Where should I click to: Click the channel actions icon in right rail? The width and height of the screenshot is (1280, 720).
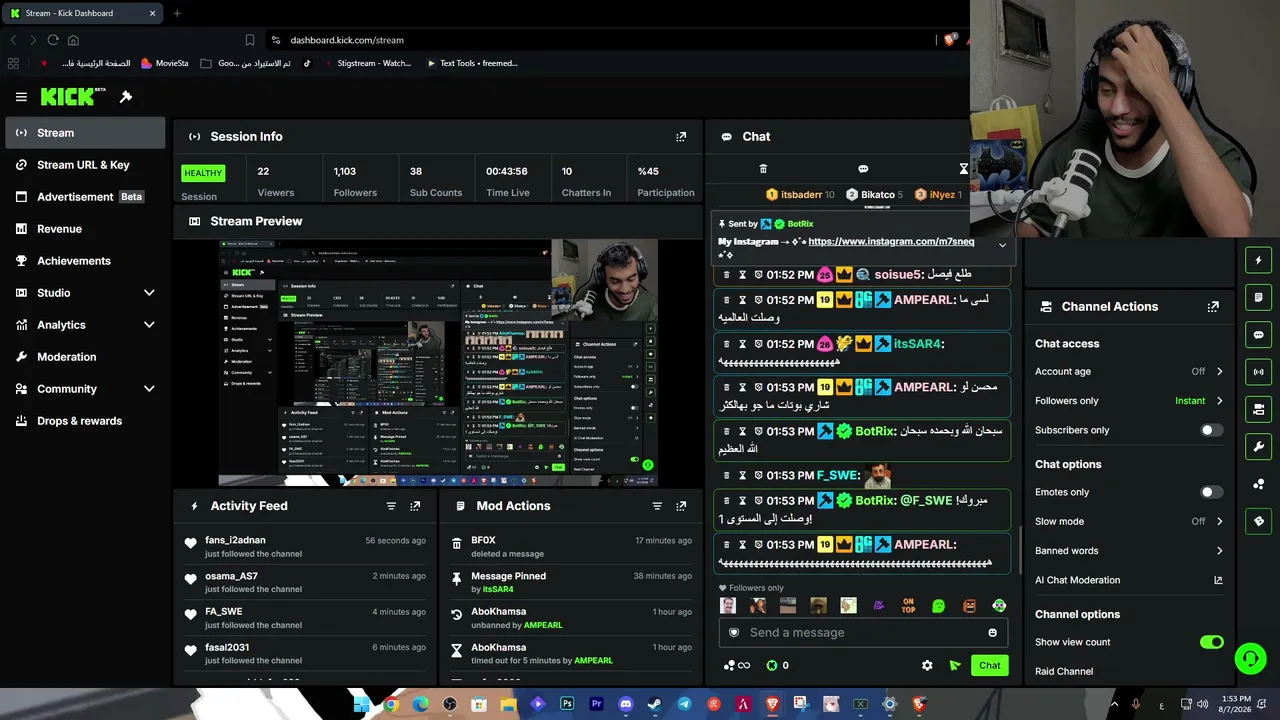1259,409
